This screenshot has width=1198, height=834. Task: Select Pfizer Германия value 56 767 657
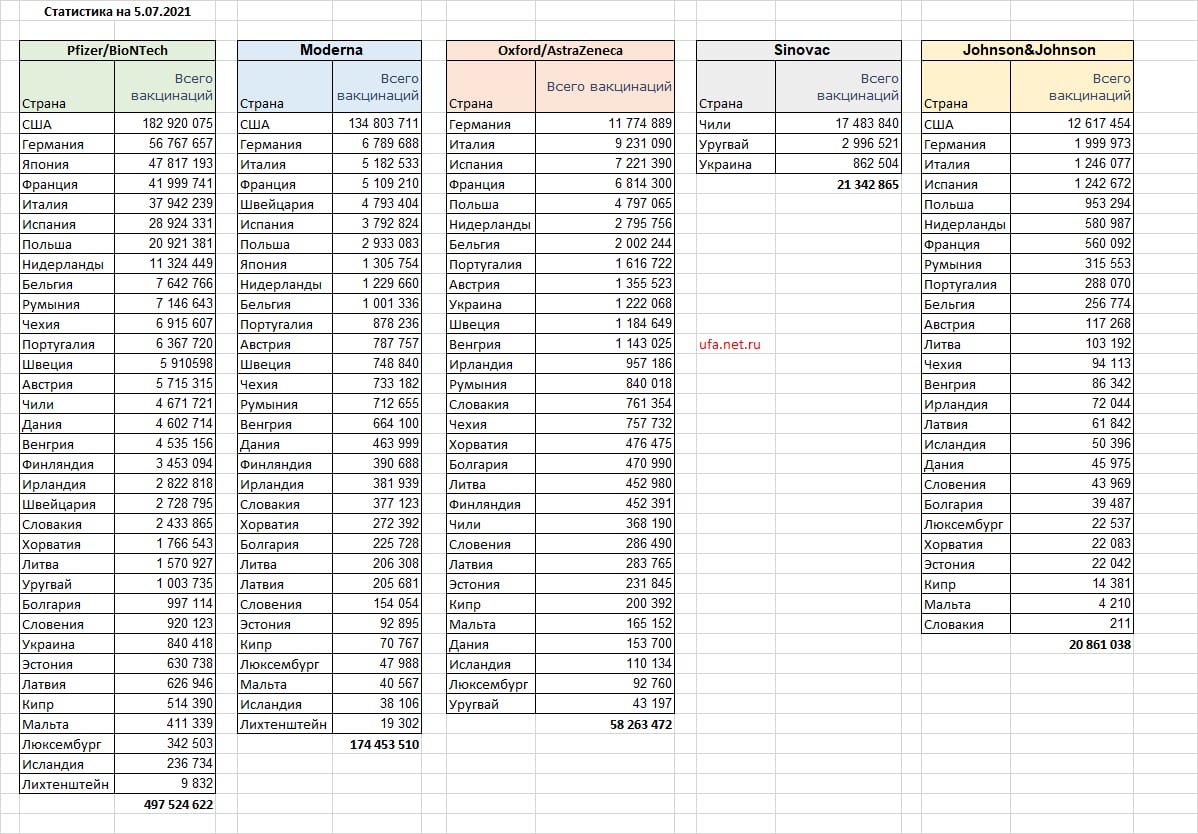click(165, 144)
